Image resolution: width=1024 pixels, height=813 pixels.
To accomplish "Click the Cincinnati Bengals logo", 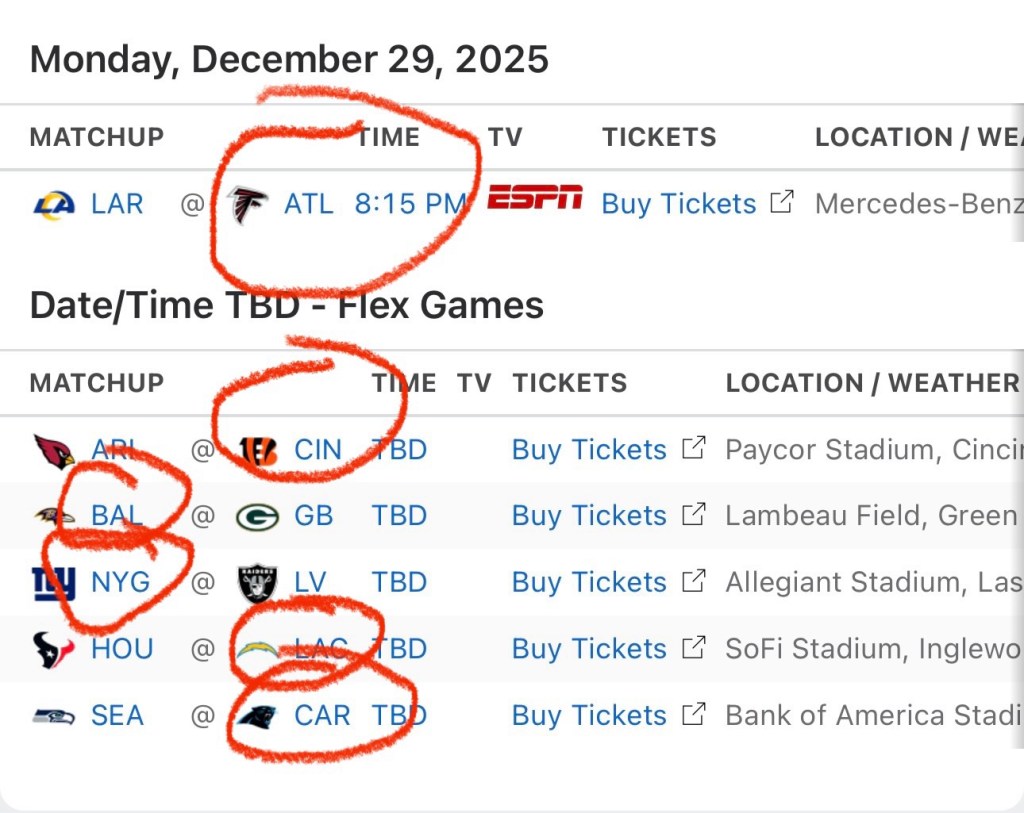I will [257, 451].
